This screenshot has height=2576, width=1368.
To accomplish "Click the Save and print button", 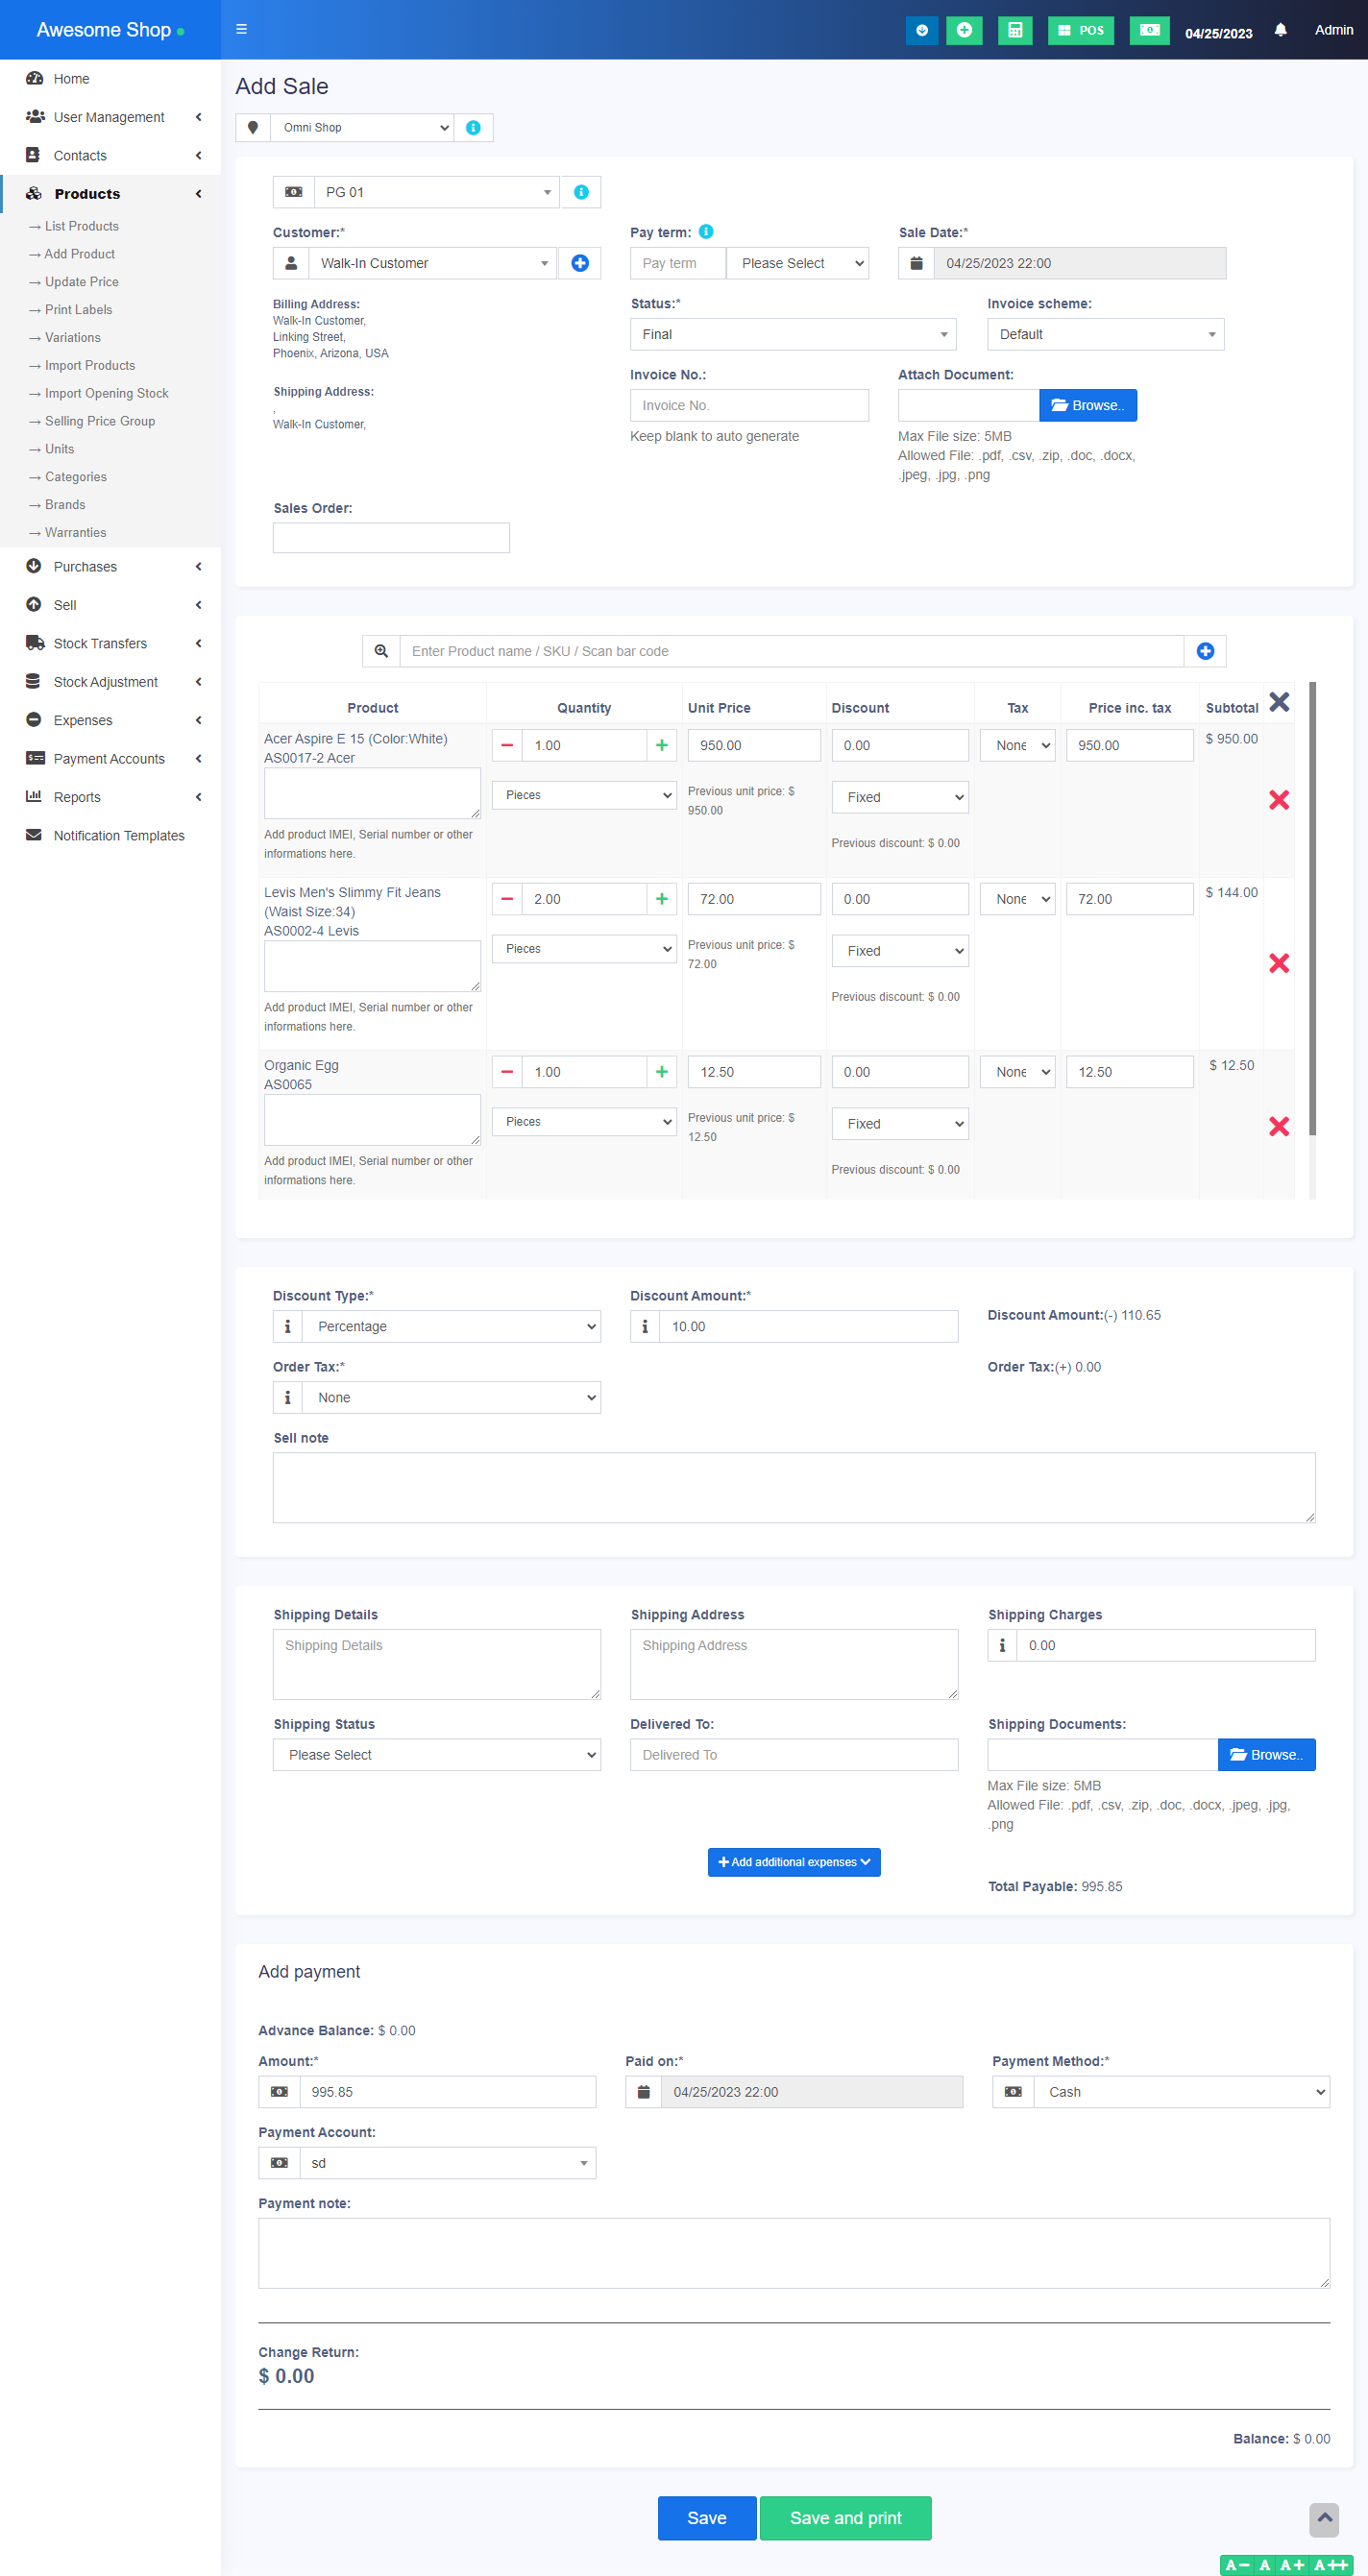I will 845,2517.
